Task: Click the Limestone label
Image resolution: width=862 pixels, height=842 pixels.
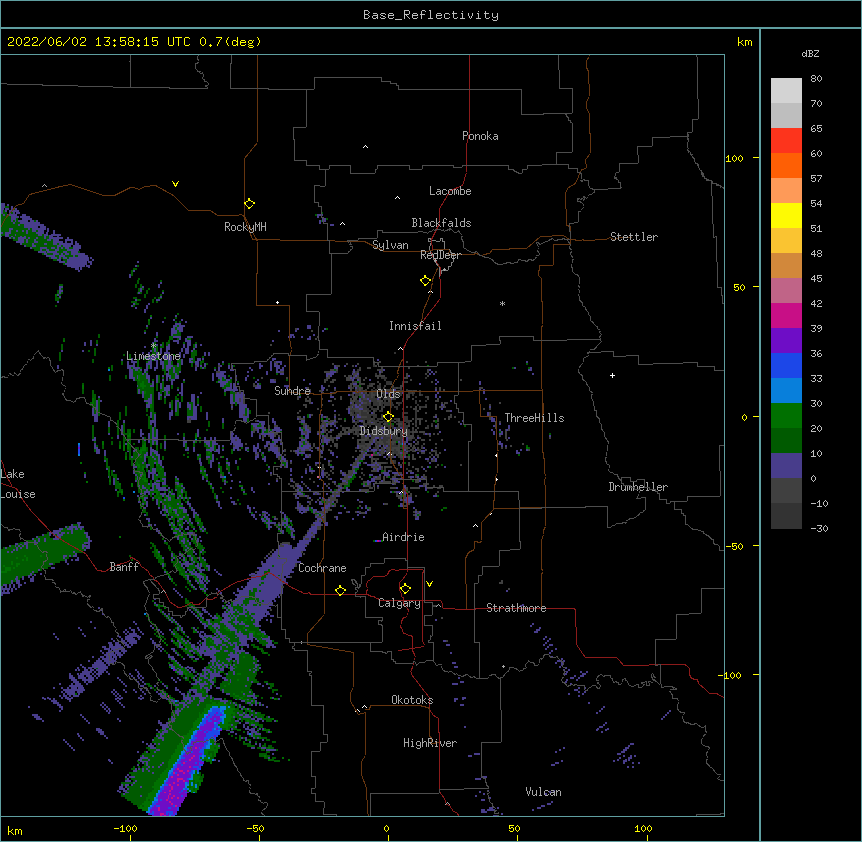Action: 153,356
